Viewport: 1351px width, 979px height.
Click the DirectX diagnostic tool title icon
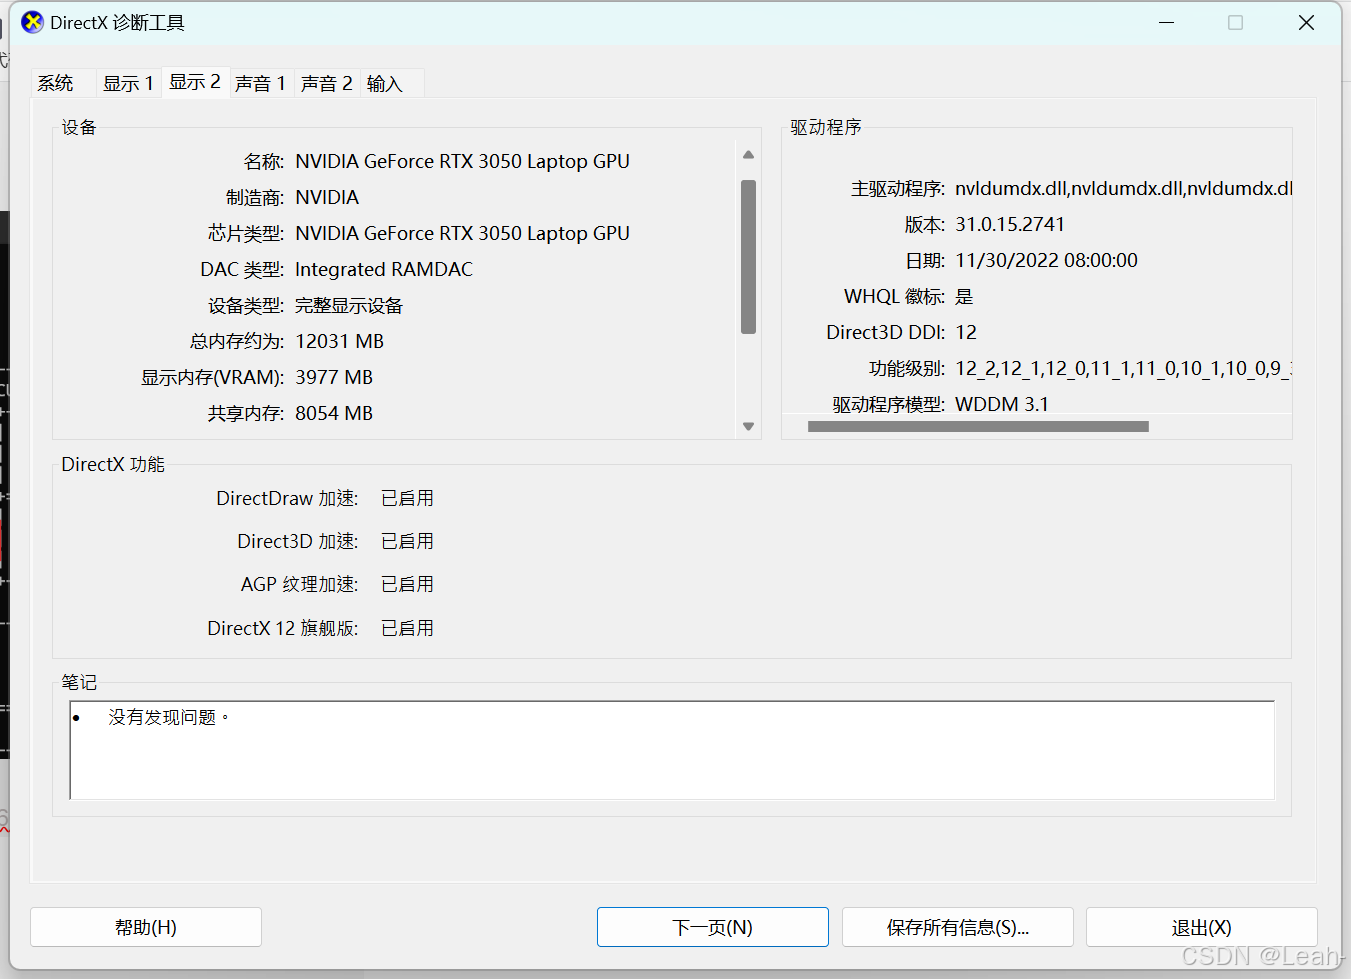point(33,22)
